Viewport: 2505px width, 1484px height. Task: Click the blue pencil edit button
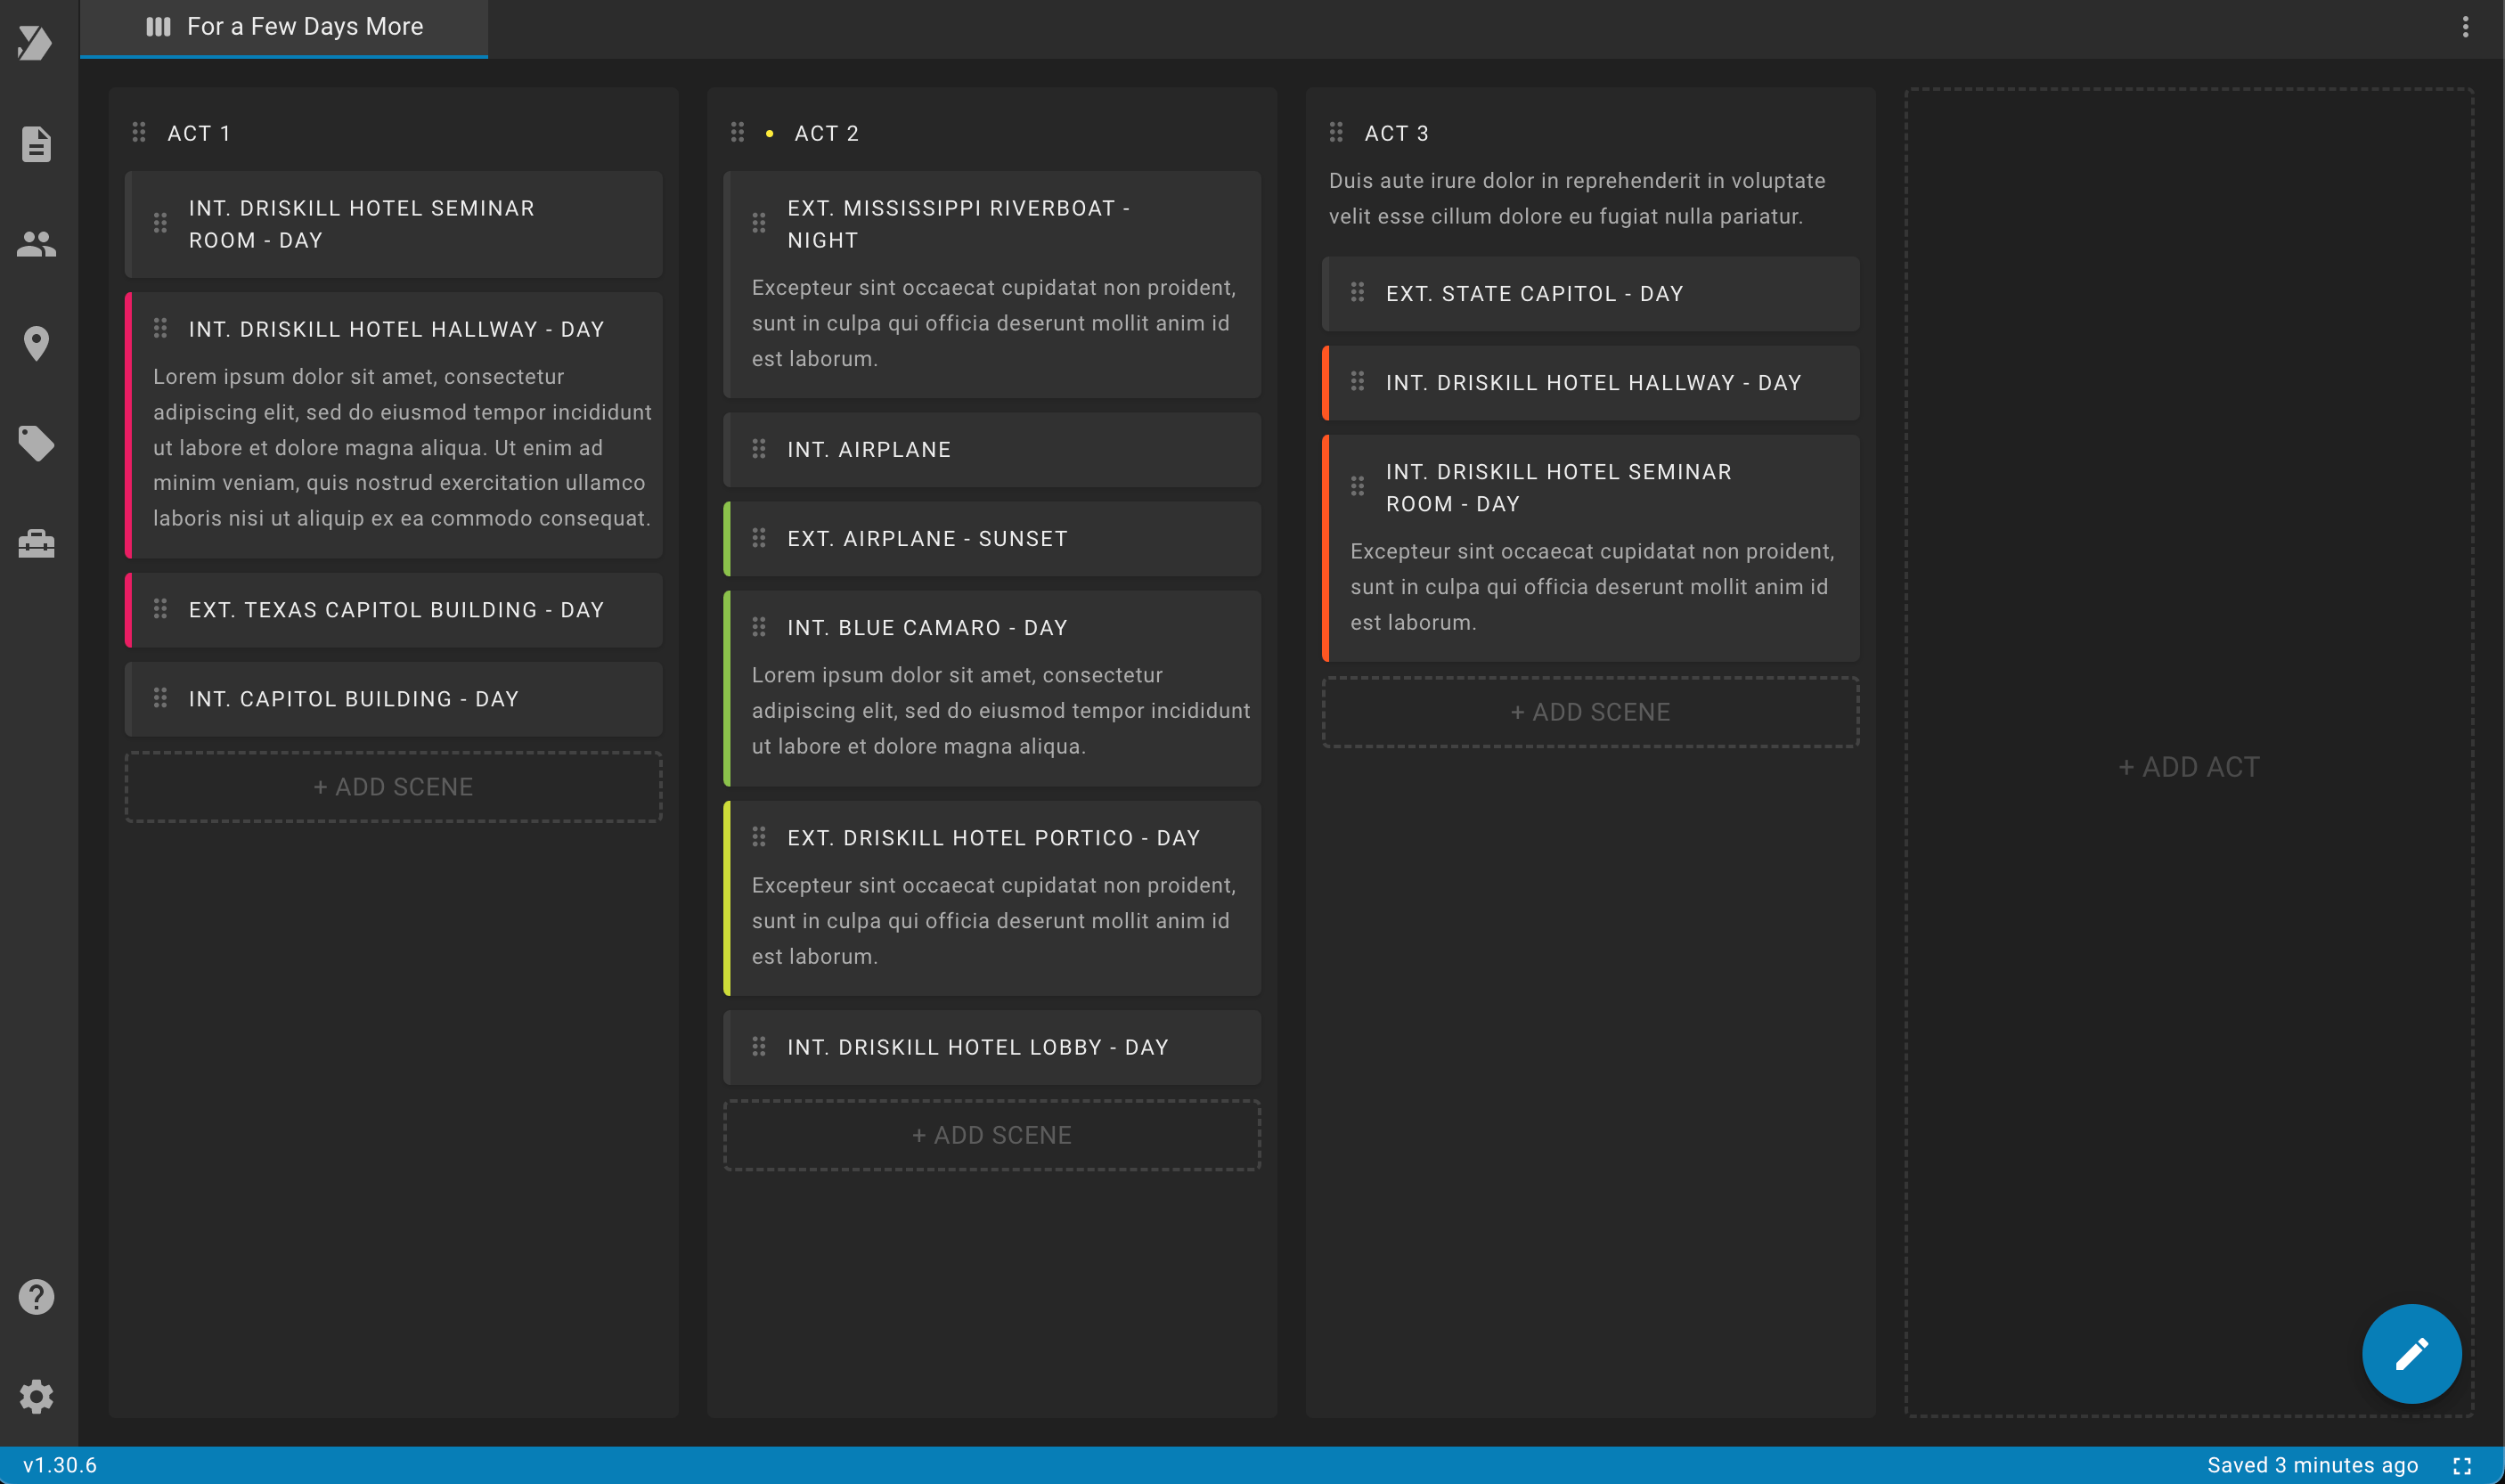point(2411,1354)
